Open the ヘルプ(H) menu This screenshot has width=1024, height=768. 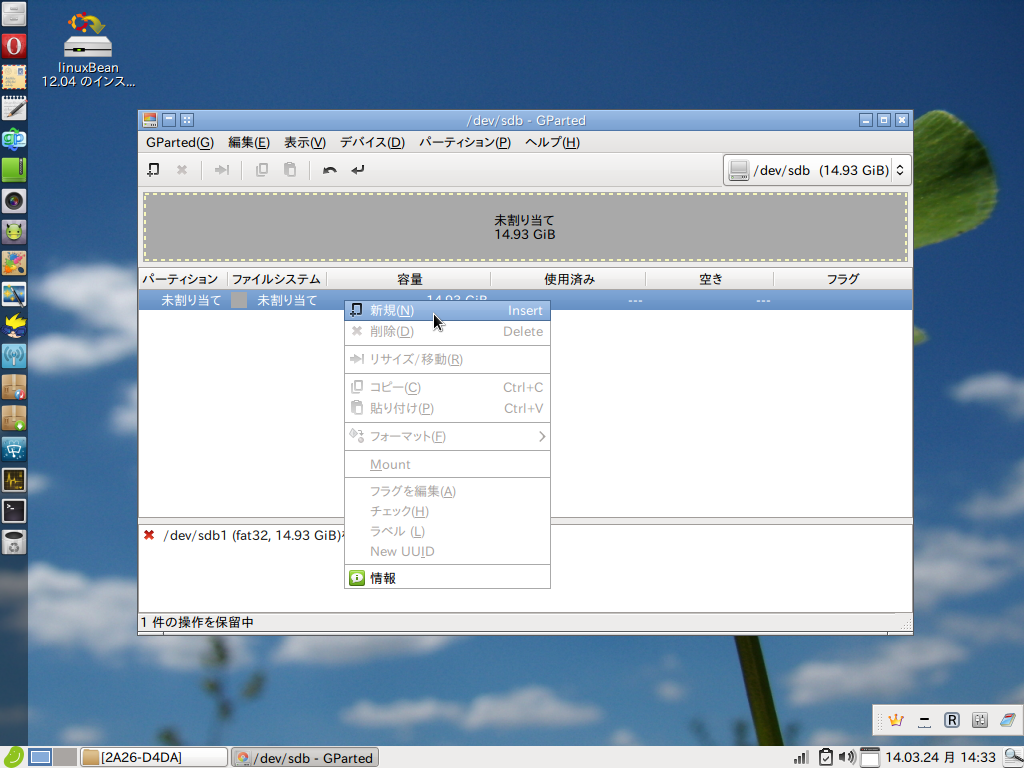pos(552,142)
